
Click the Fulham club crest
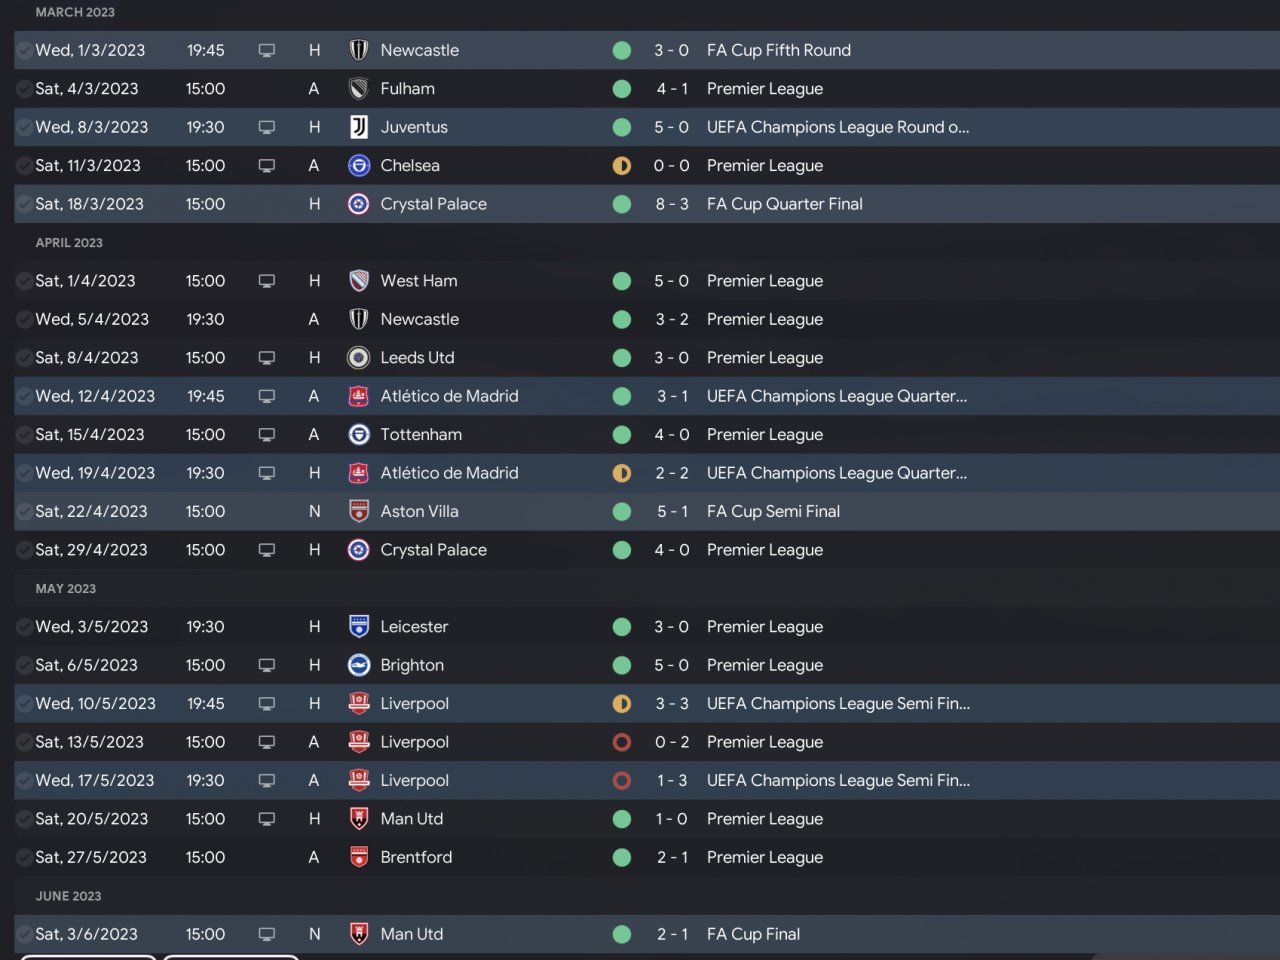click(358, 89)
